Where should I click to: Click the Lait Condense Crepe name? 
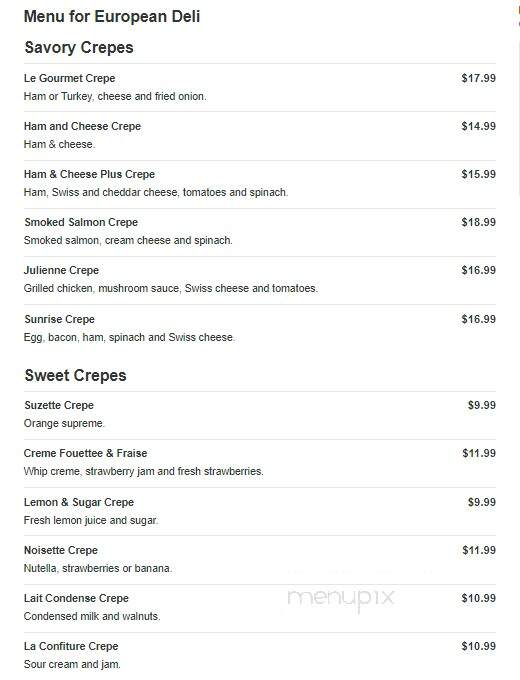pos(76,598)
